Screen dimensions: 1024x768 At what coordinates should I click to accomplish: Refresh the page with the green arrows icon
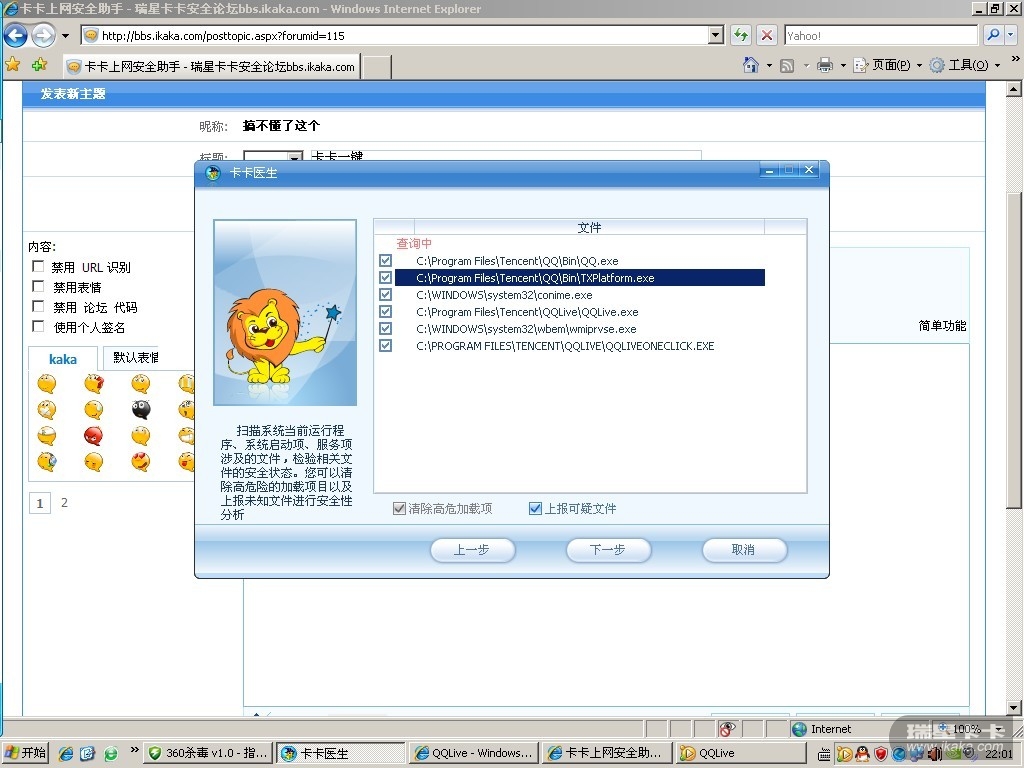pyautogui.click(x=741, y=35)
